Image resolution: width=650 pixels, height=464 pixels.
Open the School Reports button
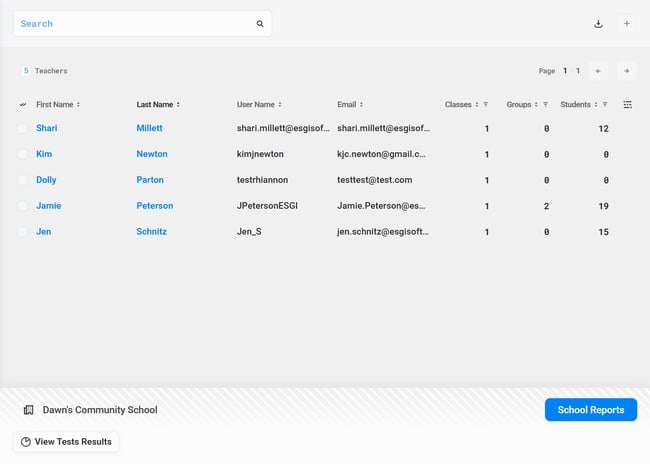[x=590, y=410]
